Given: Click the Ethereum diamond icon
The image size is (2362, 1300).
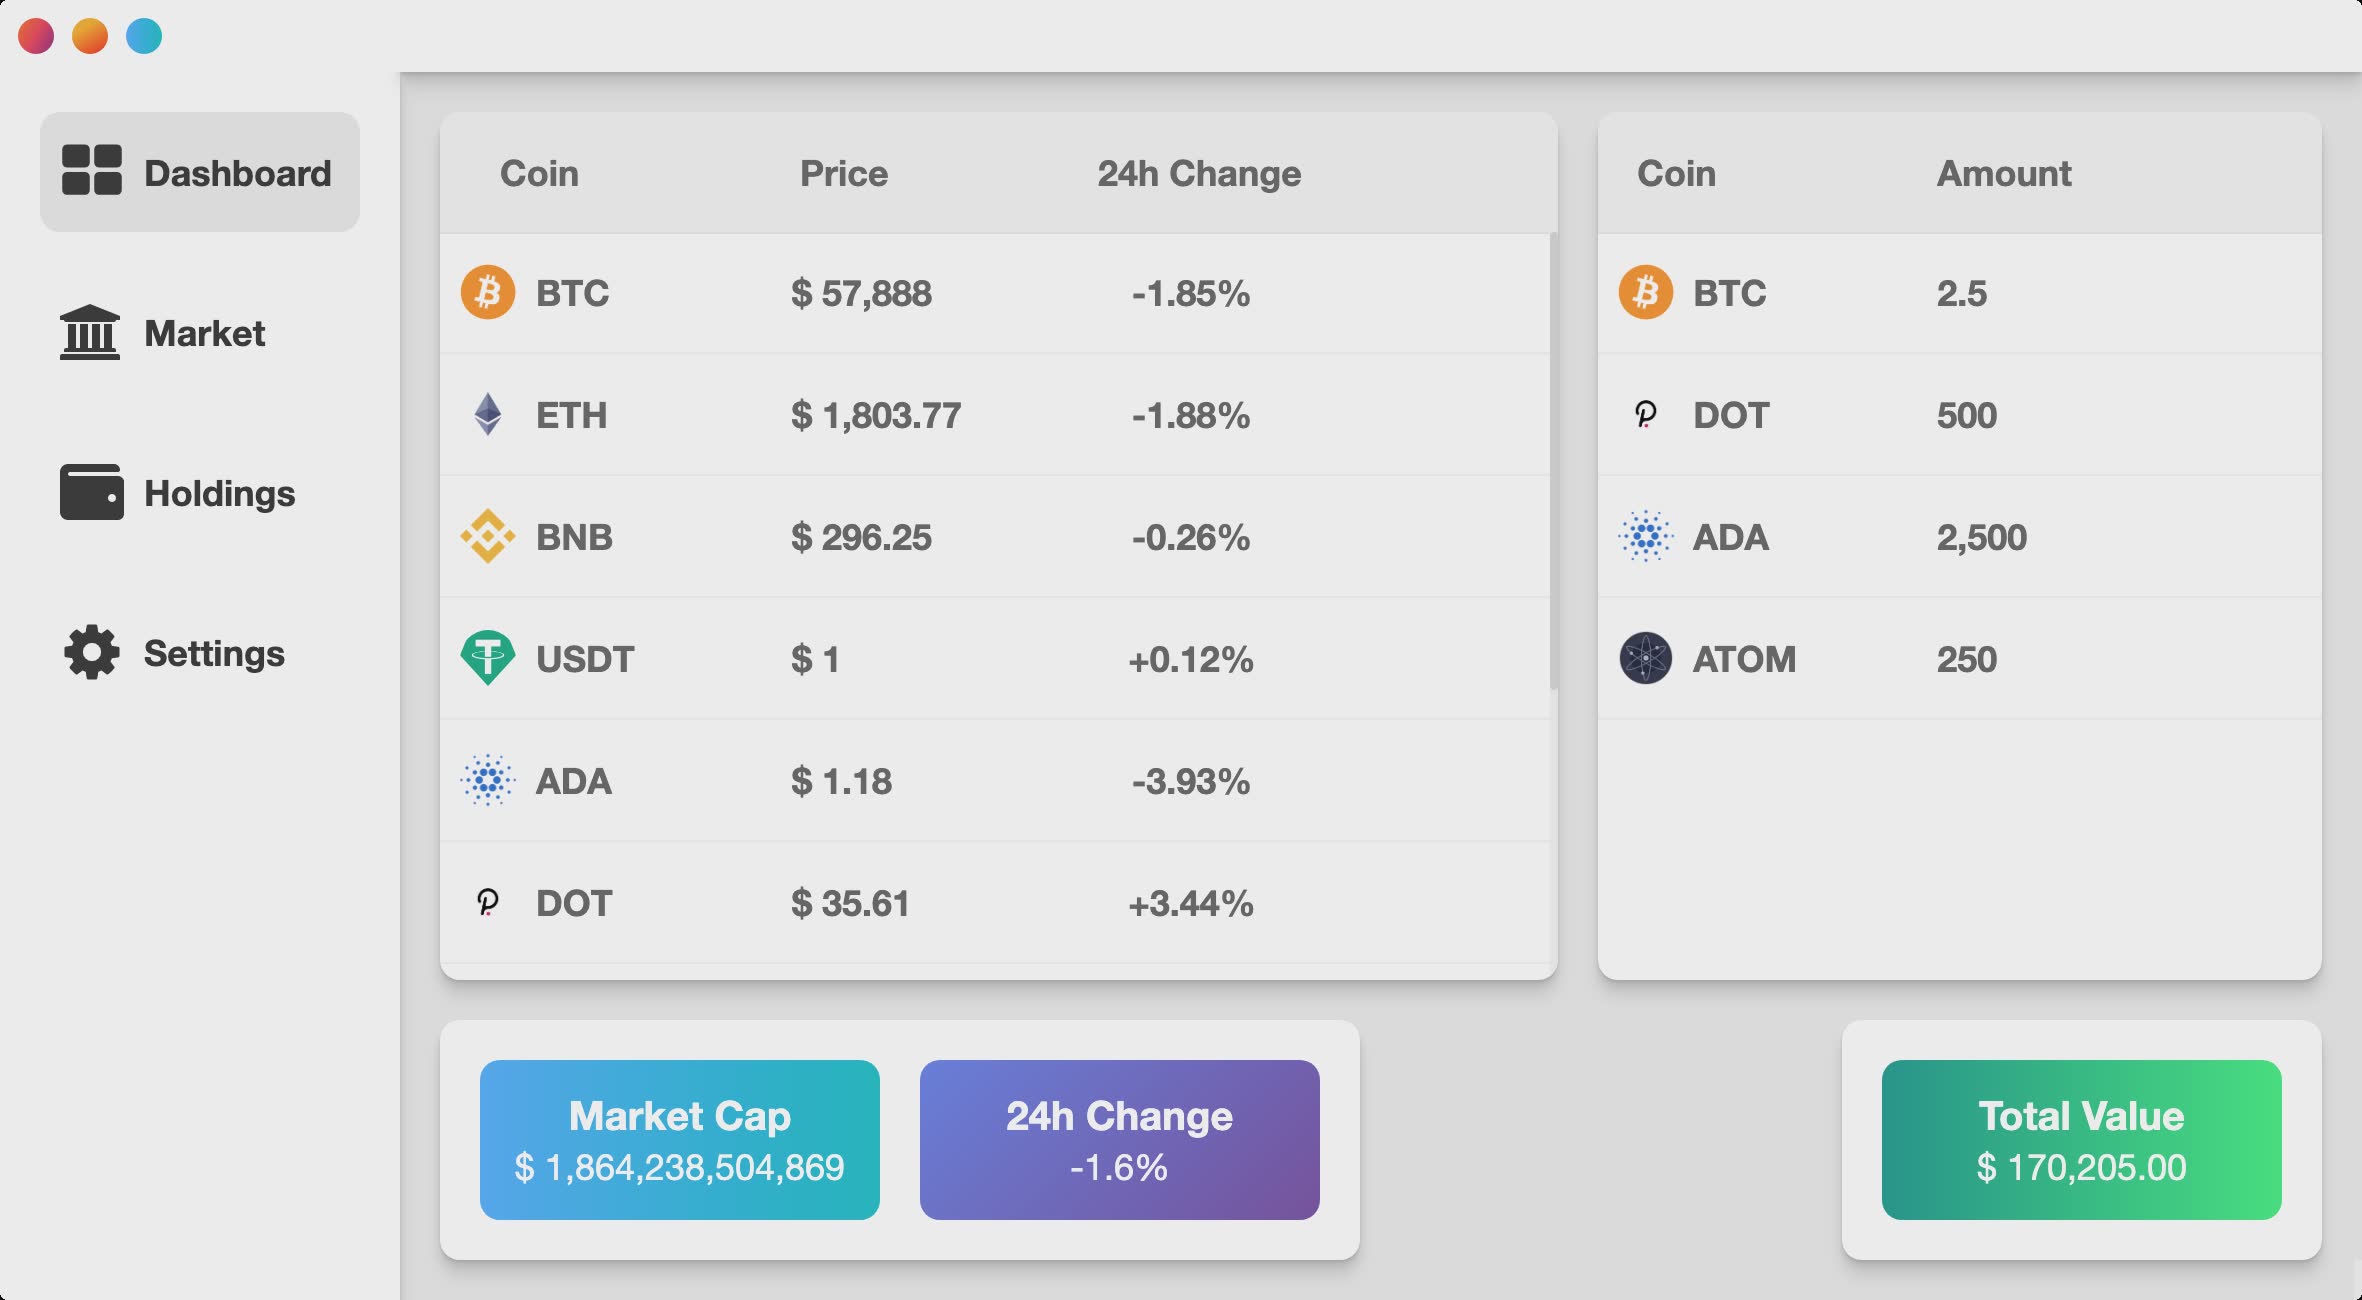Looking at the screenshot, I should pyautogui.click(x=488, y=414).
